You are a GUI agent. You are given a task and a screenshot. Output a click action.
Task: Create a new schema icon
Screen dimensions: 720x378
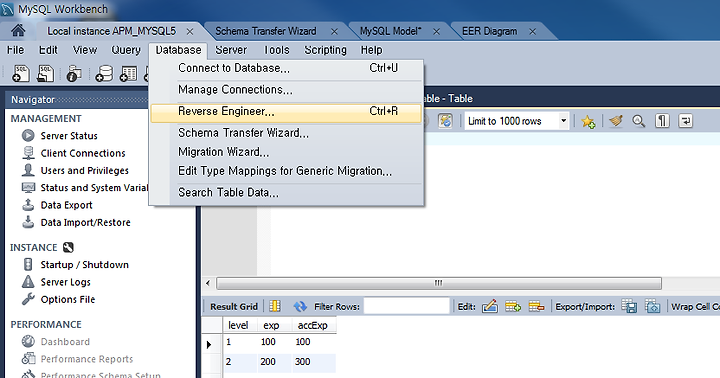tap(104, 73)
